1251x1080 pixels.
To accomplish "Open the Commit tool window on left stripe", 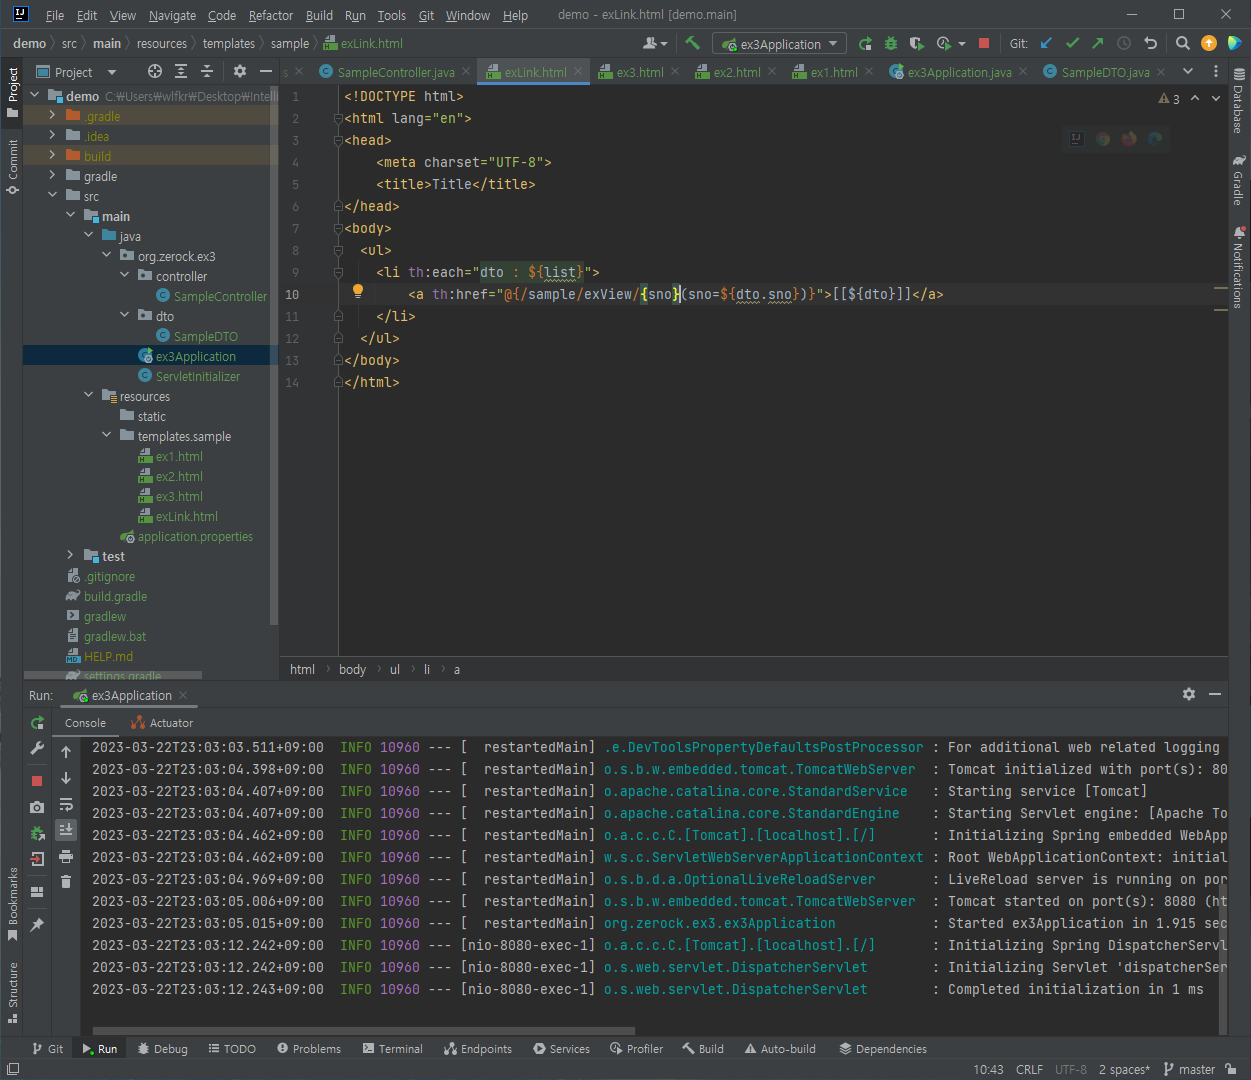I will [x=12, y=166].
